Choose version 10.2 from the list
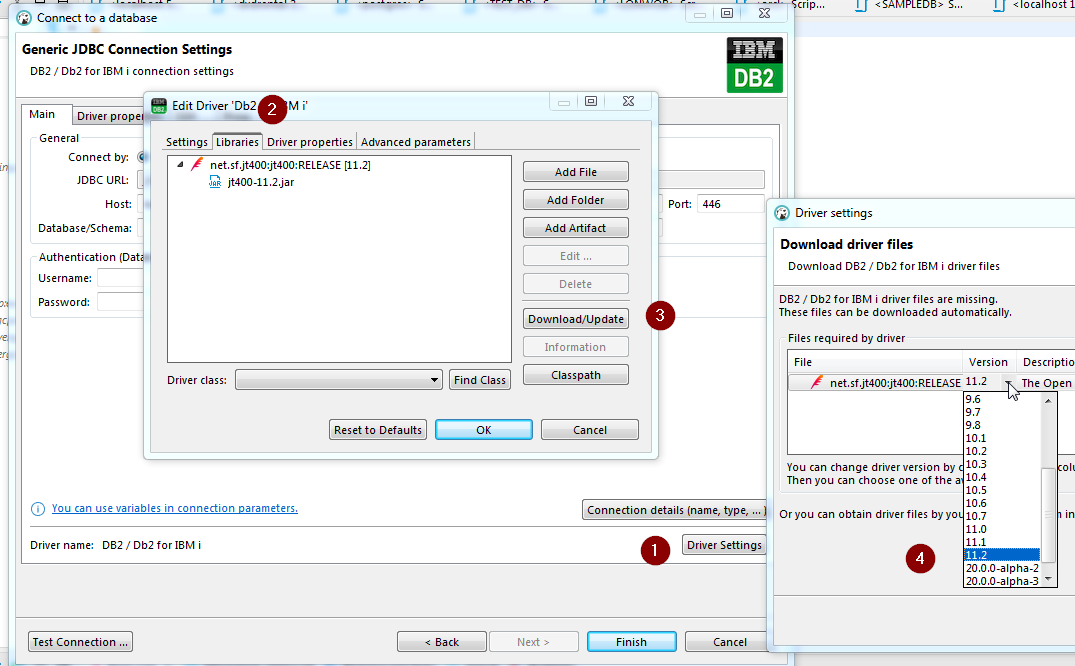Viewport: 1075px width, 666px height. [x=1002, y=451]
